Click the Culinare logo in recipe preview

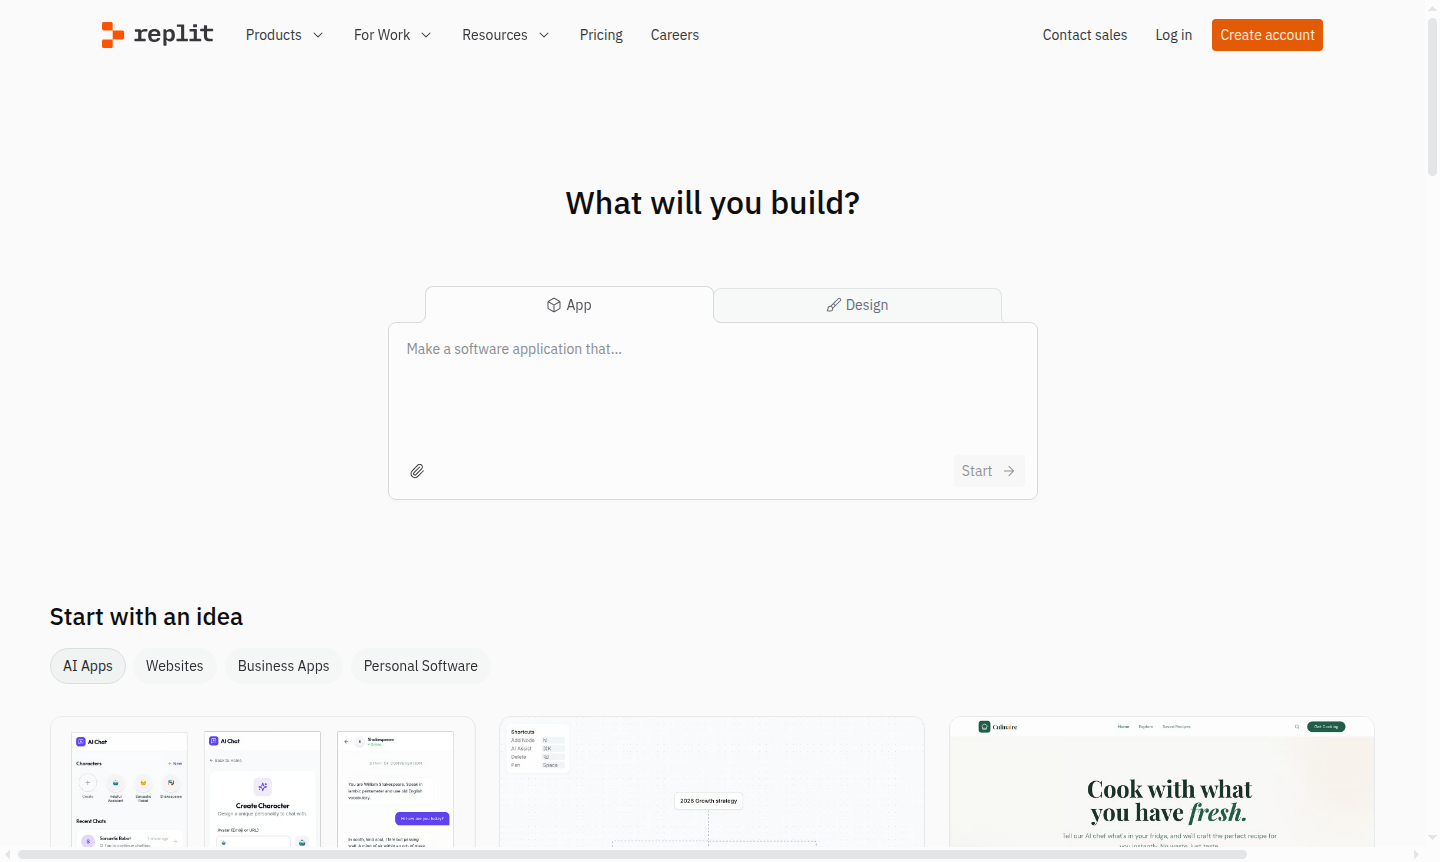[x=984, y=727]
